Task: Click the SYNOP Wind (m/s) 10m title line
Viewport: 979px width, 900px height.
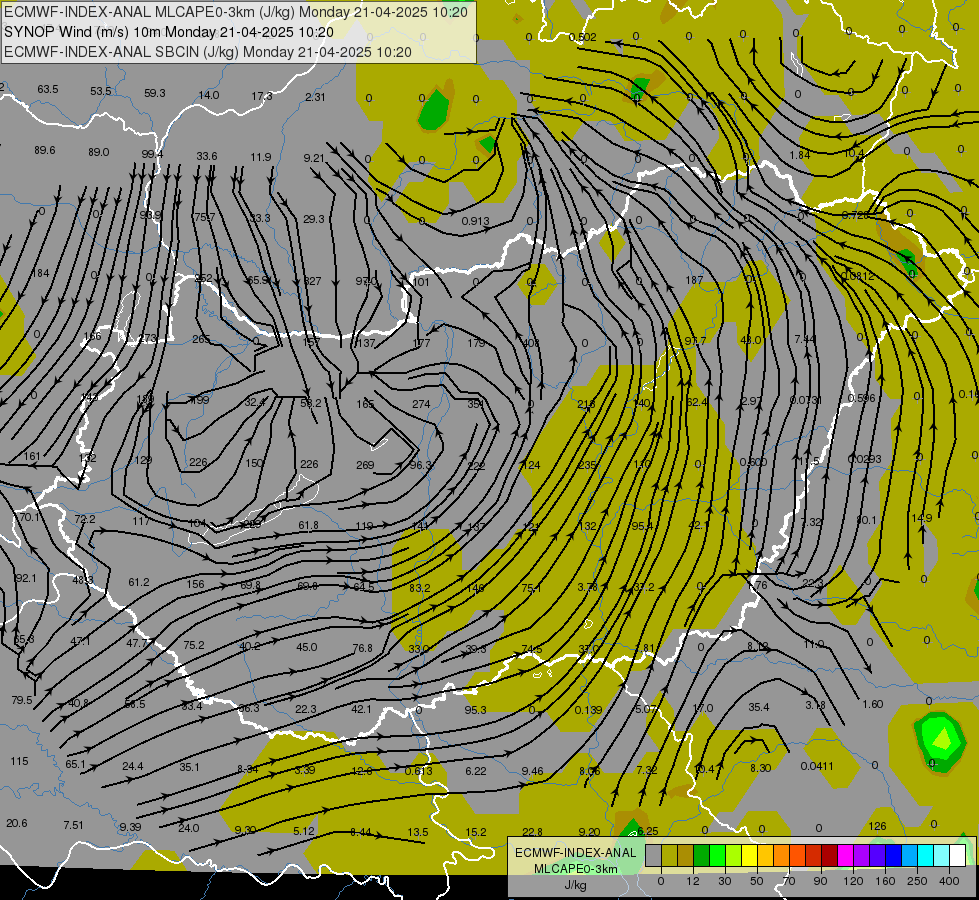Action: [x=169, y=32]
